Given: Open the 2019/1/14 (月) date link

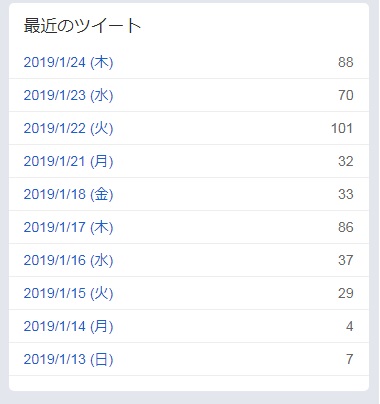Looking at the screenshot, I should click(68, 326).
